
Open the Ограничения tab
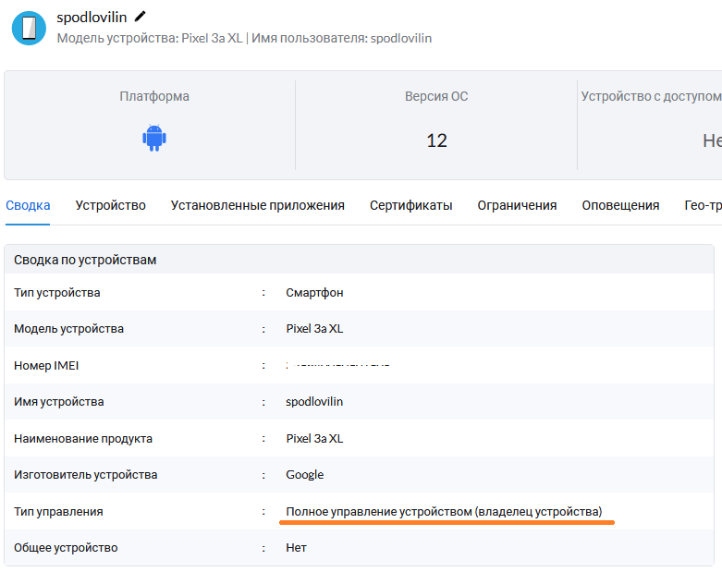point(516,205)
